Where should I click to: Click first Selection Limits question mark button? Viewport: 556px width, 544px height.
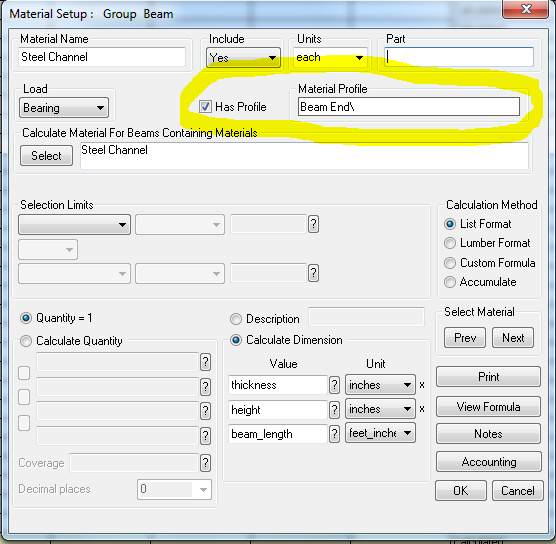tap(313, 224)
